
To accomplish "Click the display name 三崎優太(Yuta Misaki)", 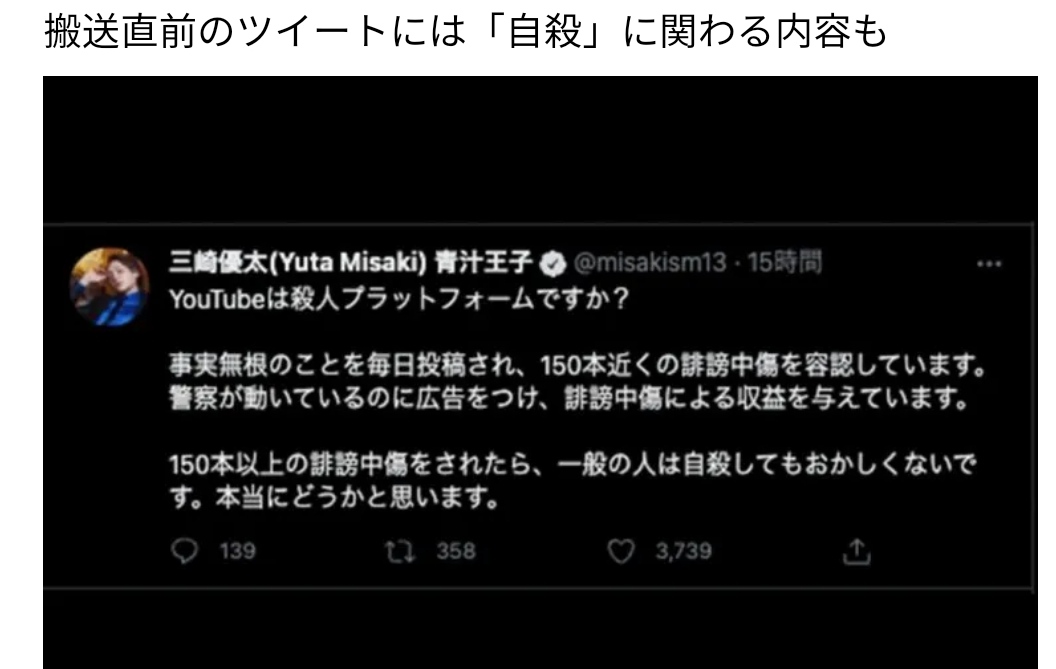I will (x=298, y=262).
